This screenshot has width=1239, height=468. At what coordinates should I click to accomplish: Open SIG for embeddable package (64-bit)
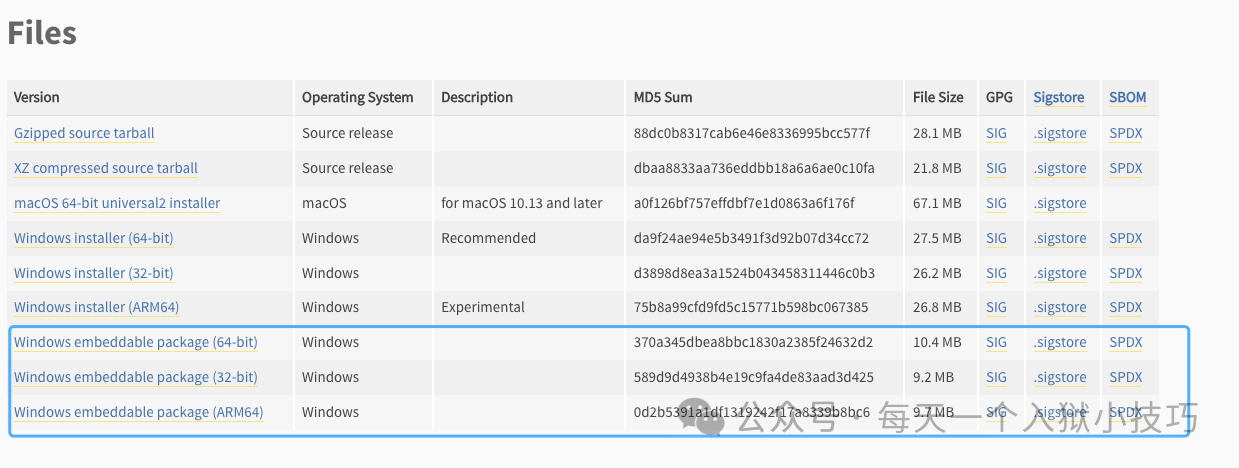click(x=996, y=342)
